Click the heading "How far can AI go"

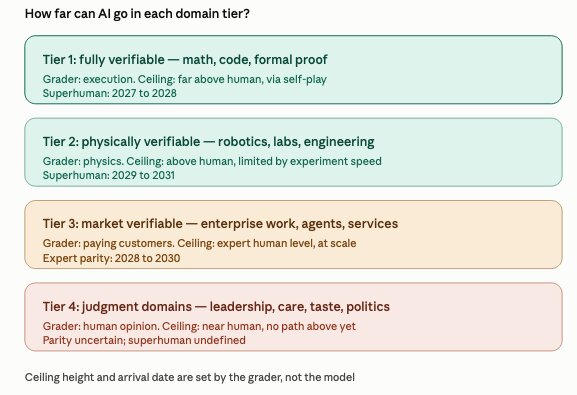click(x=137, y=14)
